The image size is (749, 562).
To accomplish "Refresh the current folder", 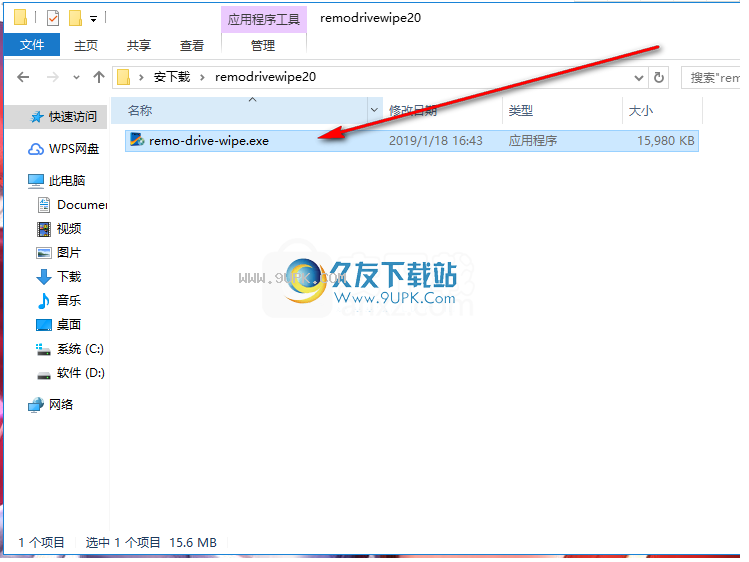I will 659,77.
